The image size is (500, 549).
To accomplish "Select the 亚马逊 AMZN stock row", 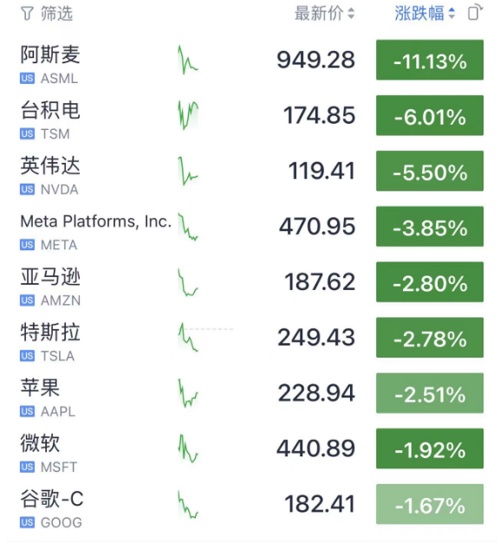I will (x=250, y=282).
